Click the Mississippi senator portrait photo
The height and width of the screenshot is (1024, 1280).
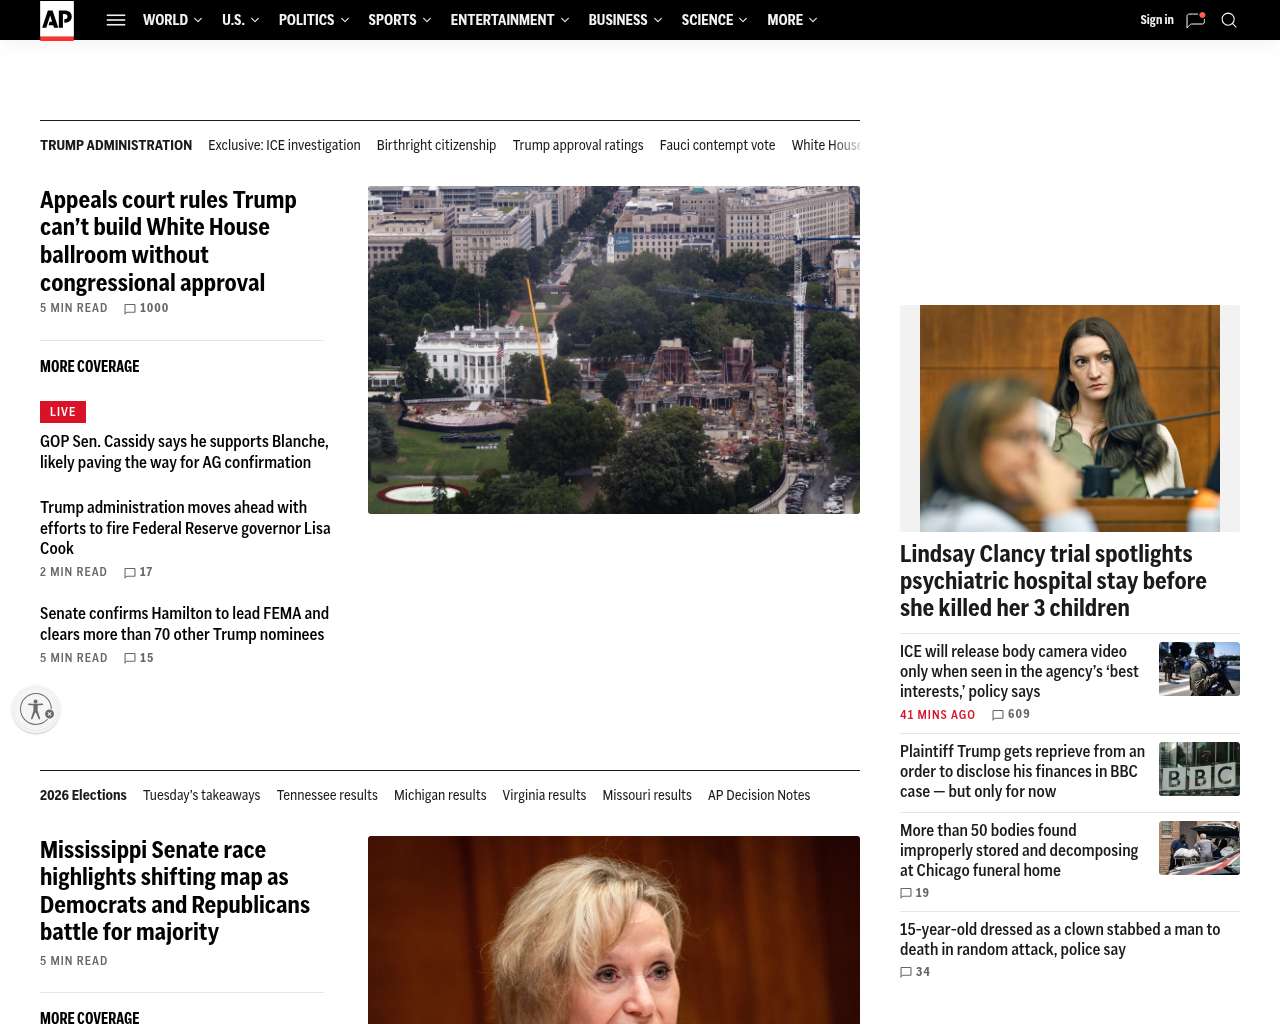coord(614,930)
